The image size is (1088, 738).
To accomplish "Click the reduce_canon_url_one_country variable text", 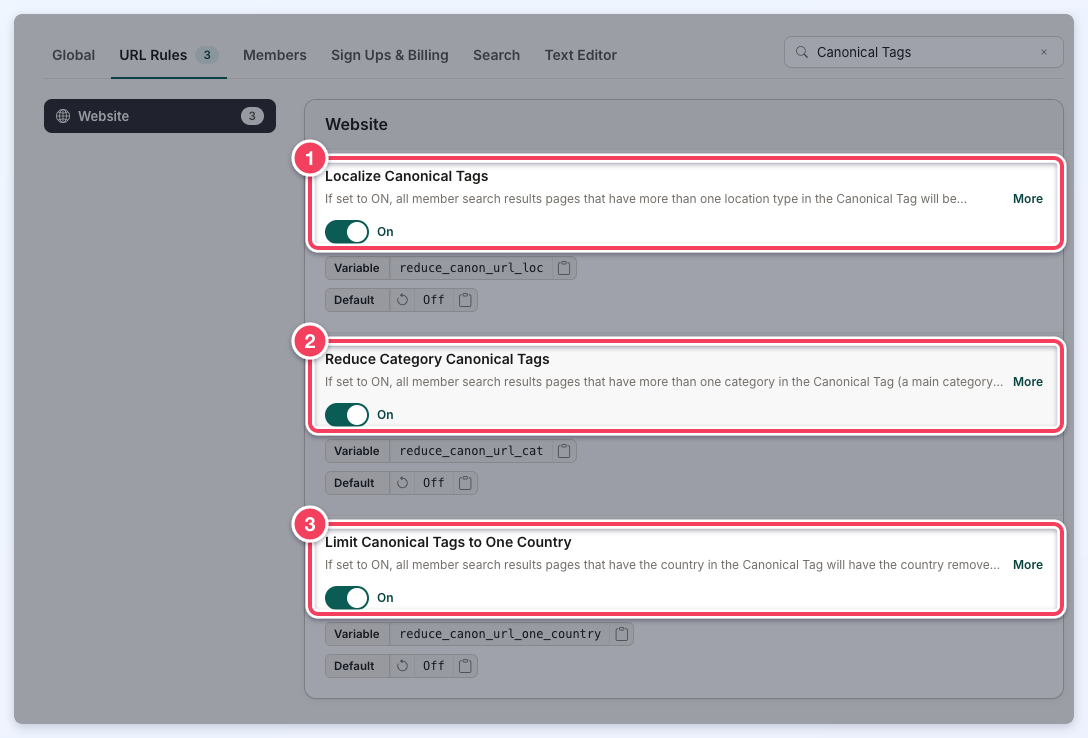I will (500, 634).
